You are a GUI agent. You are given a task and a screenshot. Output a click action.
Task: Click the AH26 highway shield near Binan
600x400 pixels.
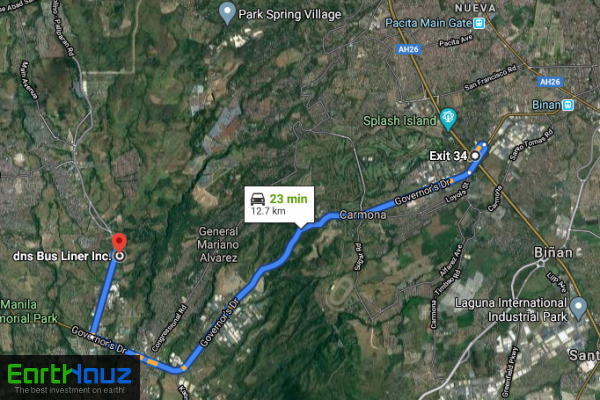pos(550,82)
